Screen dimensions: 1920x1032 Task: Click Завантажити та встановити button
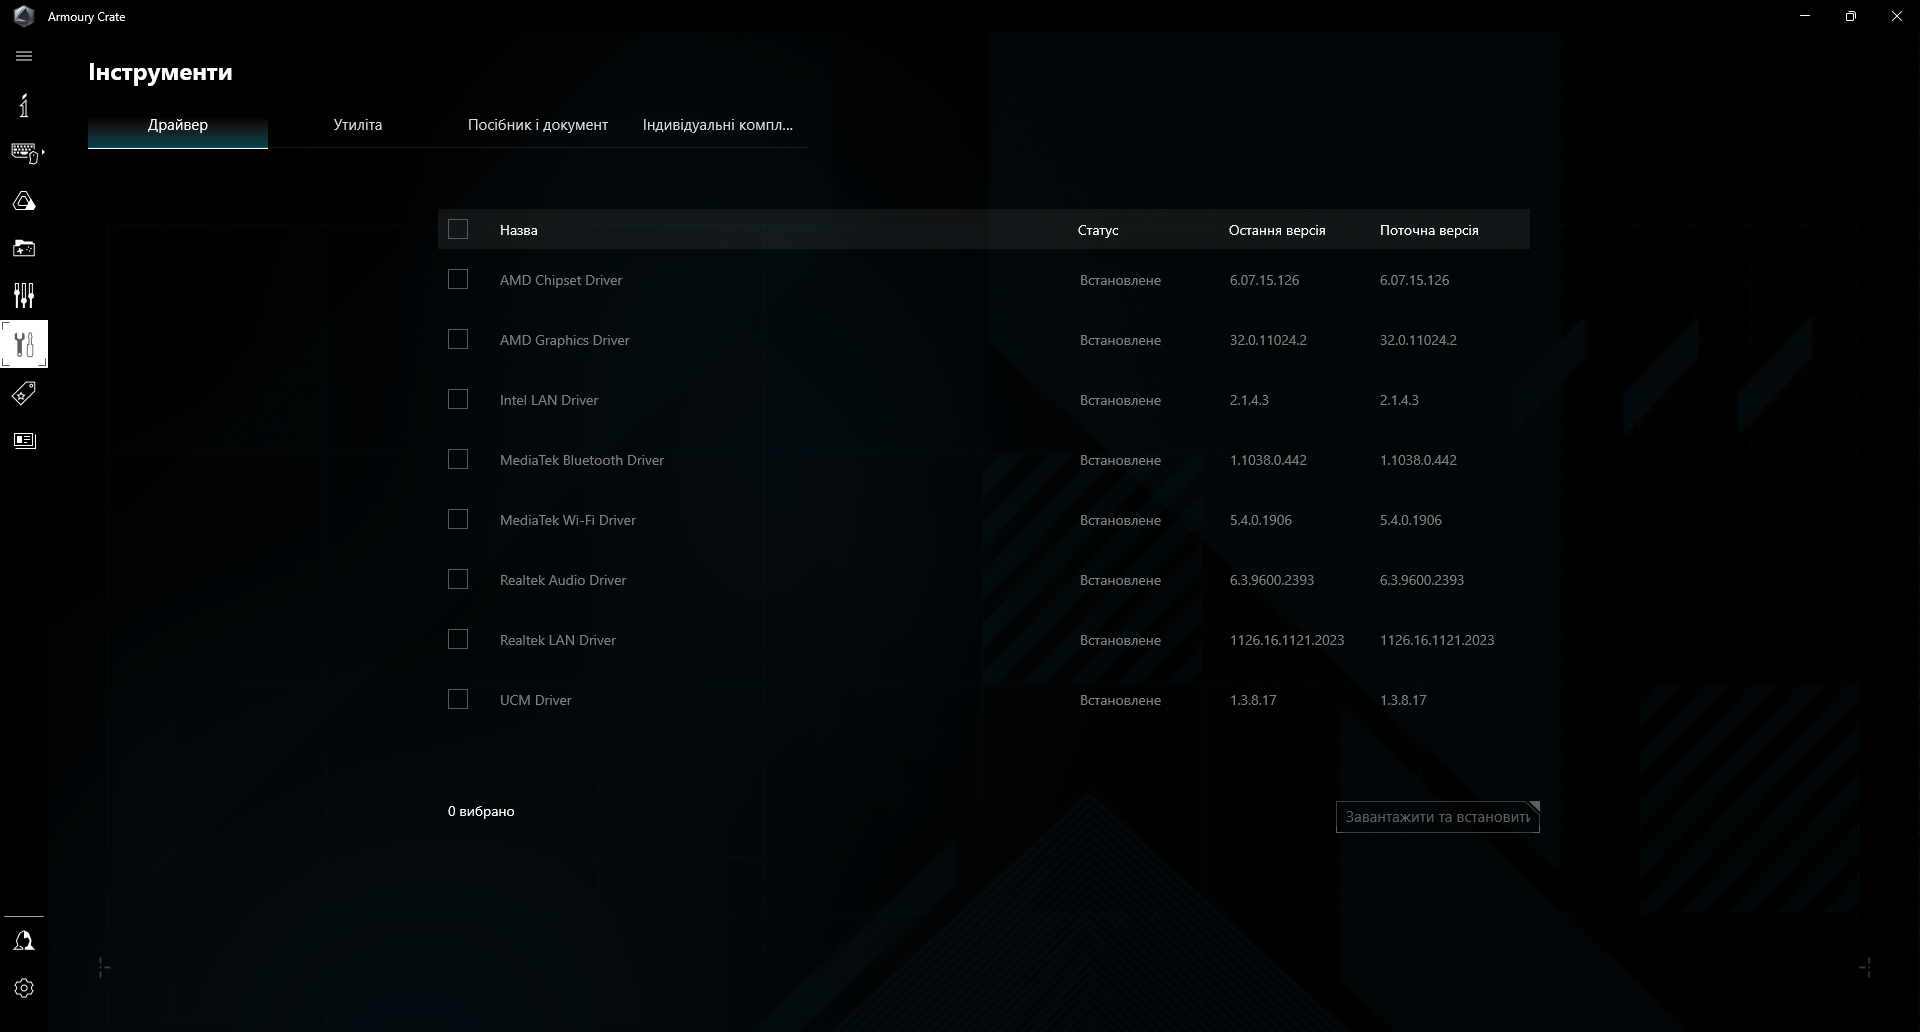pyautogui.click(x=1437, y=817)
